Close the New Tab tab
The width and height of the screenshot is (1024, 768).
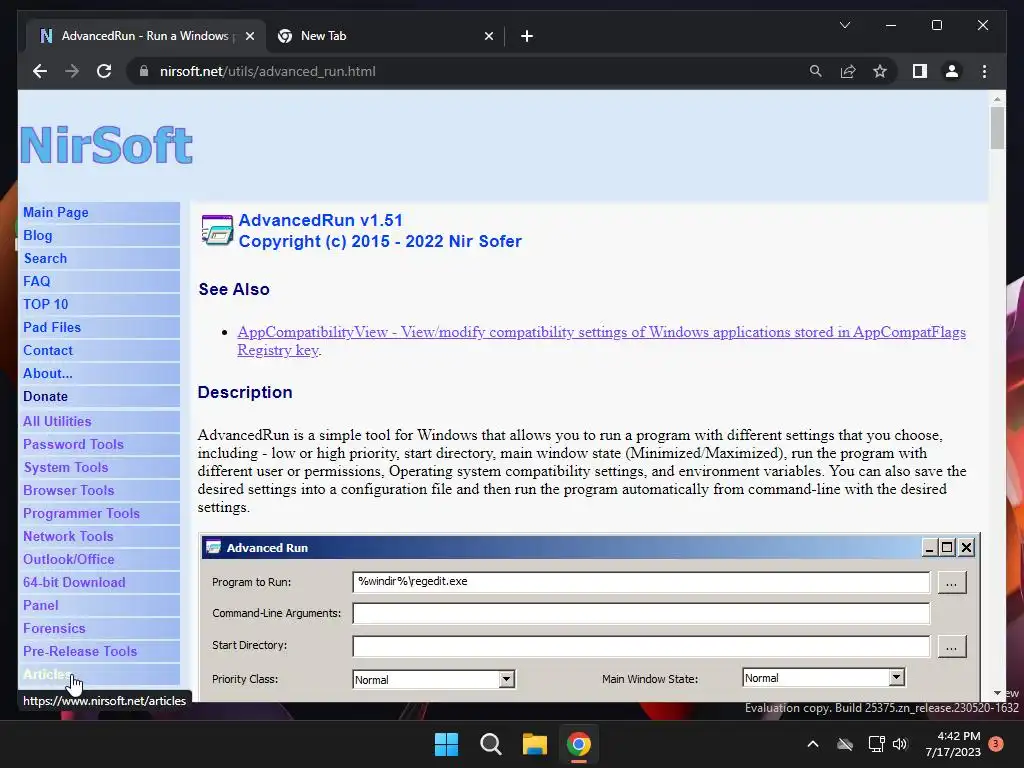[x=488, y=36]
